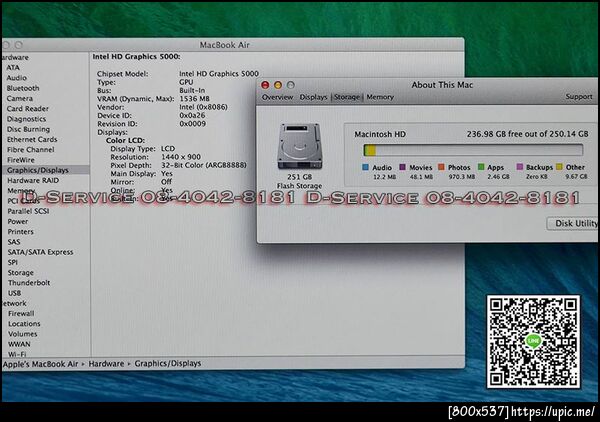Select Disc Burning in the sidebar
The width and height of the screenshot is (600, 422).
(x=28, y=129)
